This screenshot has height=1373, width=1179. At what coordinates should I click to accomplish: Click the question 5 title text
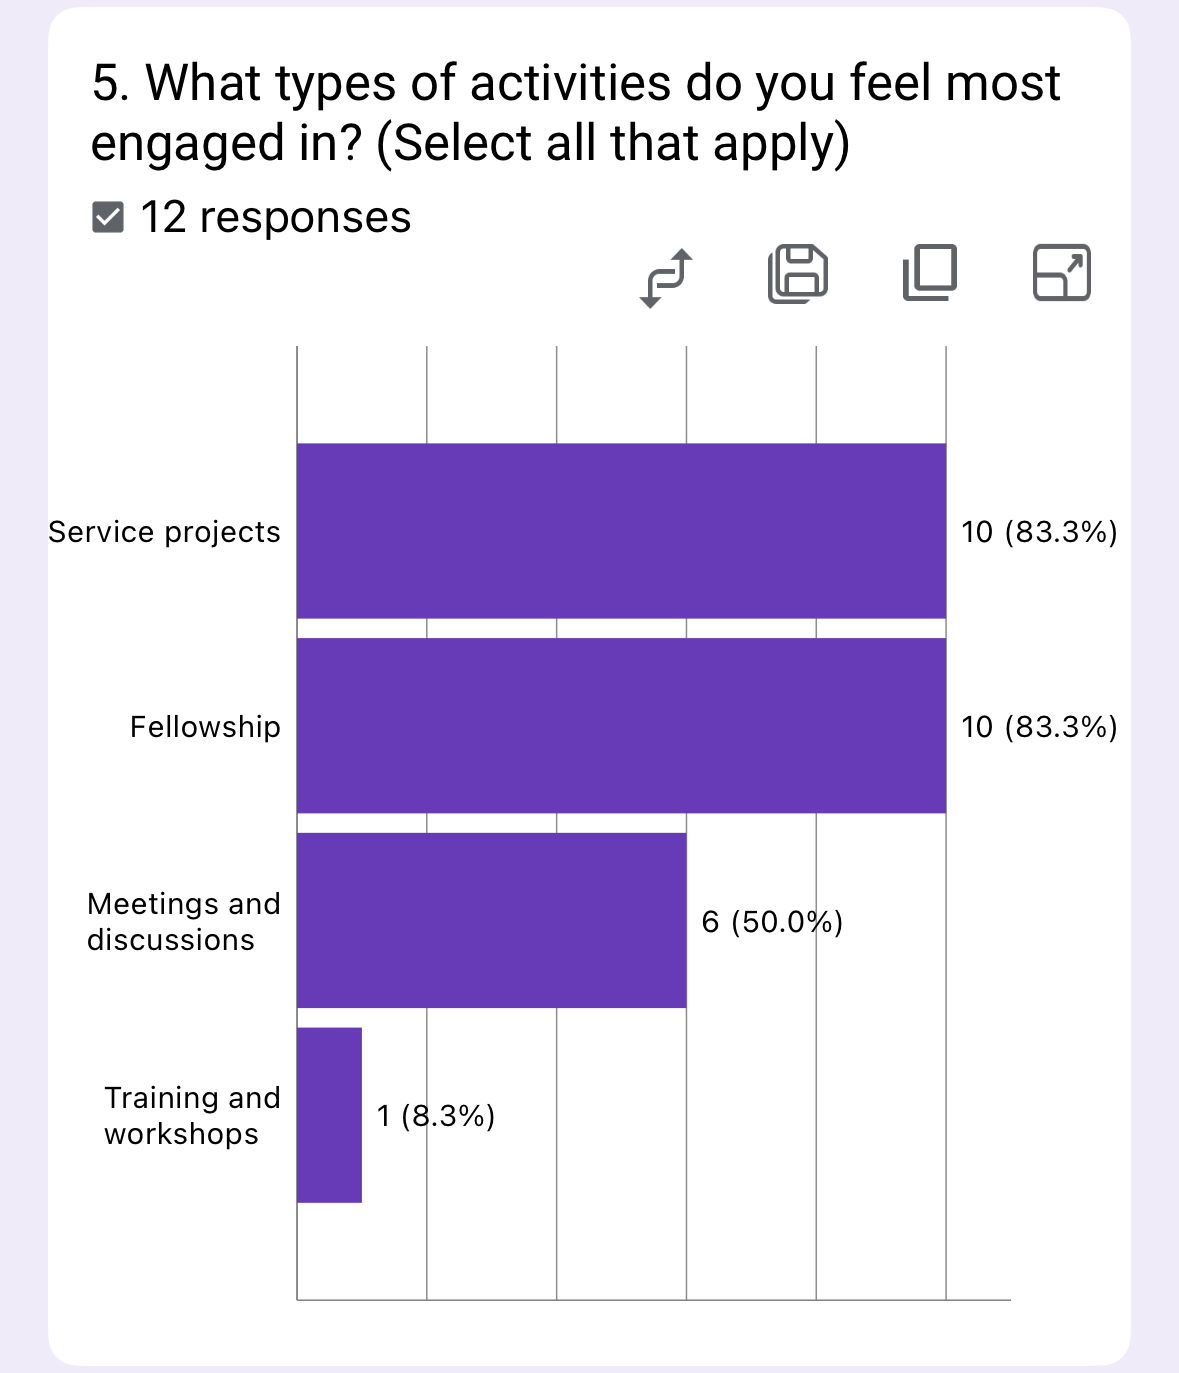[x=575, y=84]
